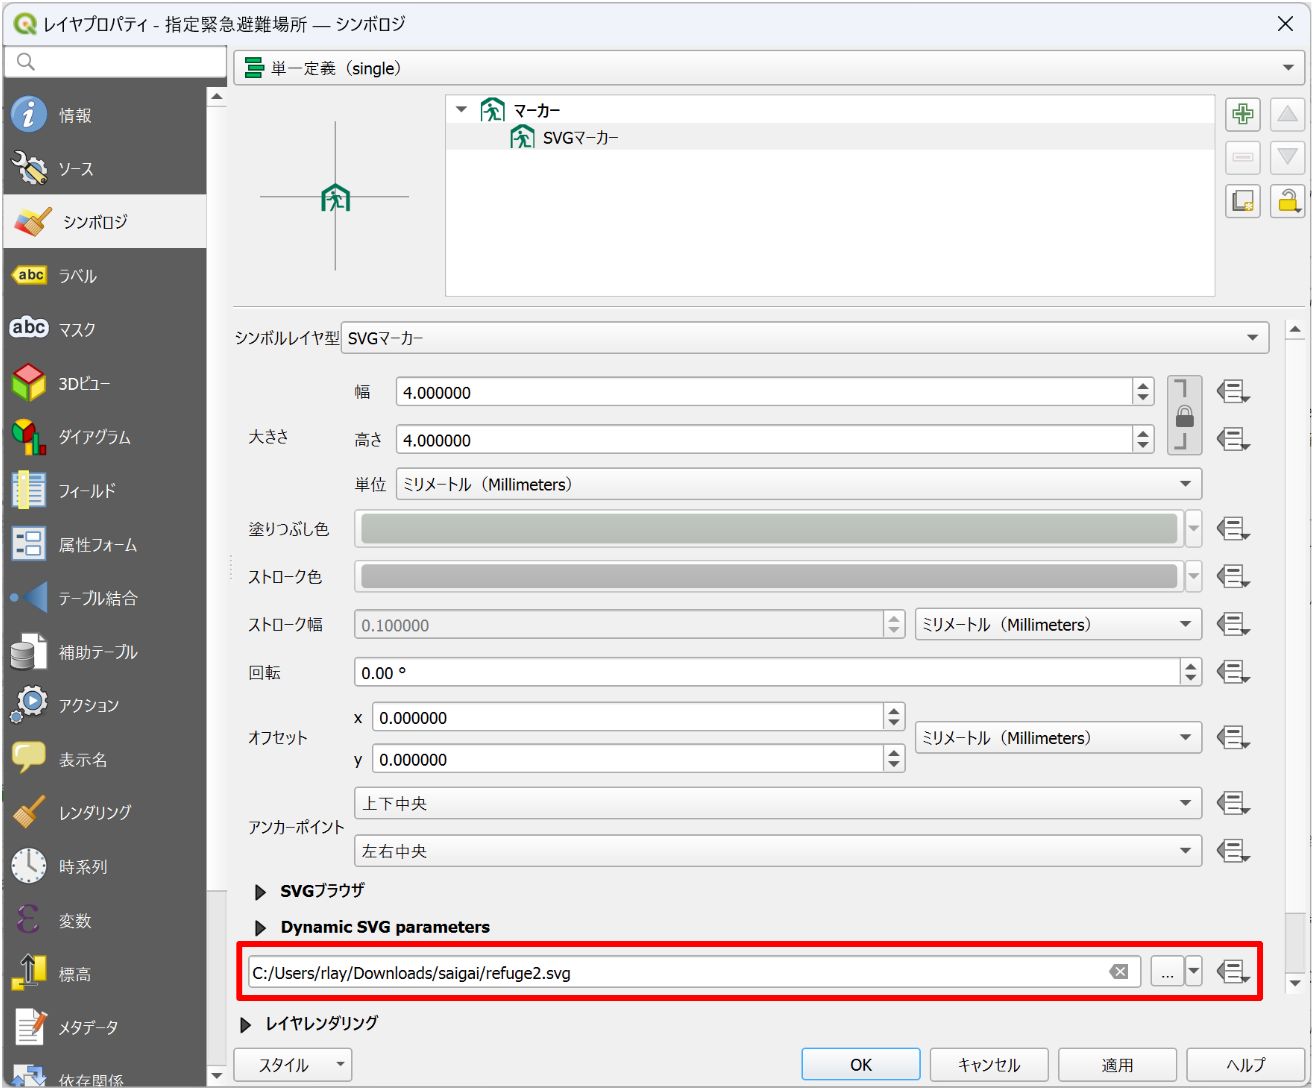1314x1090 pixels.
Task: Click the 適用 (Apply) button
Action: point(1117,1065)
